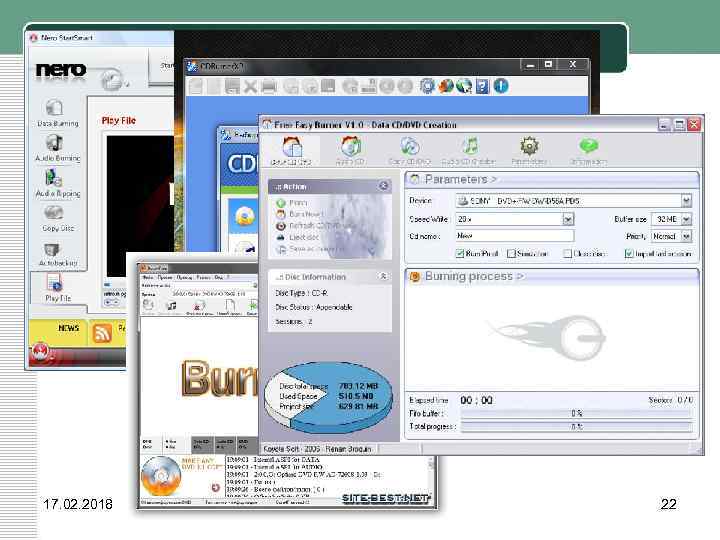Open Audio Ripping in Nero StartSmart
720x540 pixels.
tap(57, 184)
